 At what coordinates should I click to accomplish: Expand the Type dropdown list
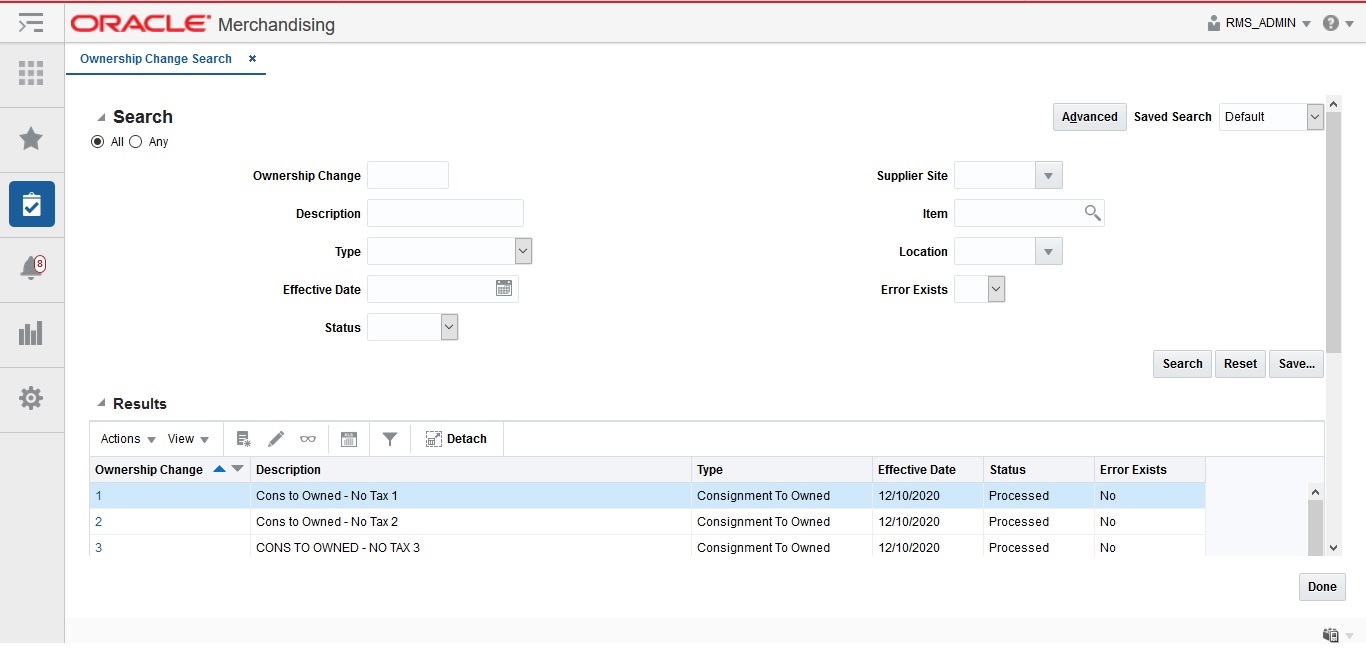pyautogui.click(x=522, y=251)
